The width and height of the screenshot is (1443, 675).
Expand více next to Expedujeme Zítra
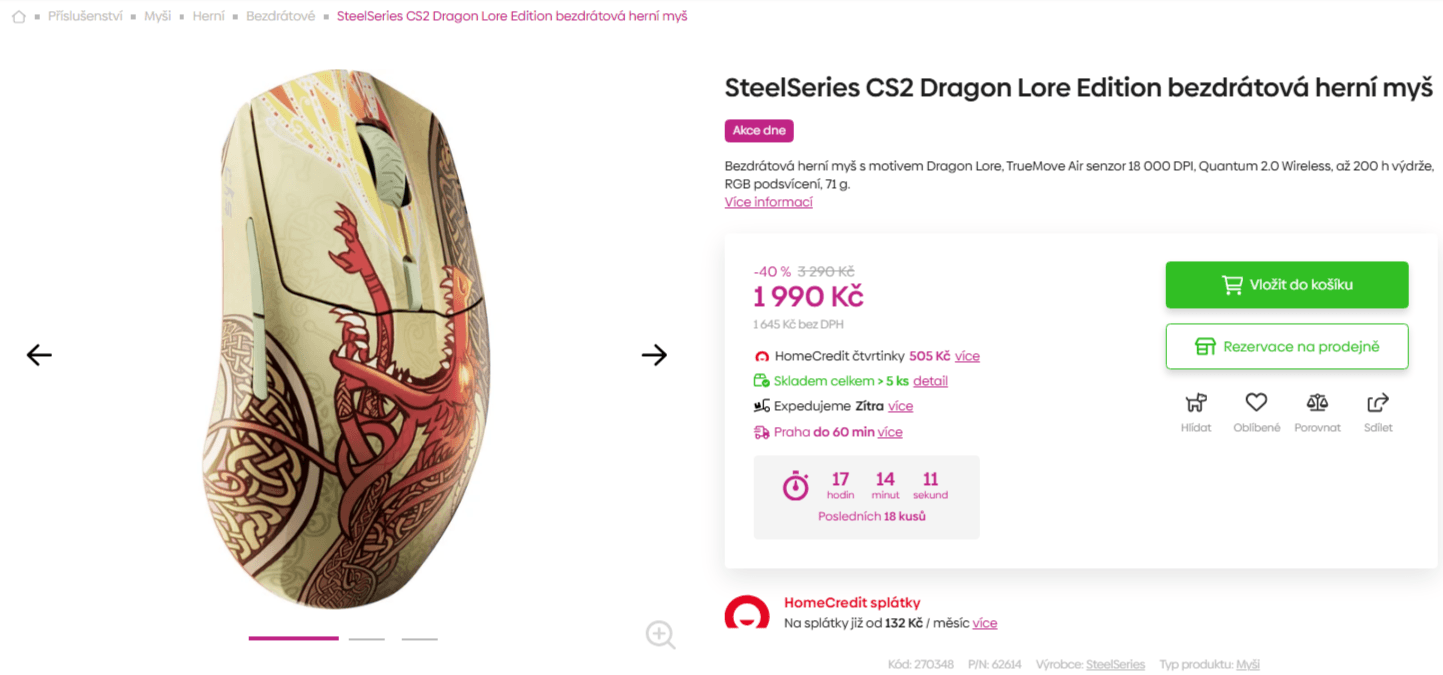click(x=899, y=406)
